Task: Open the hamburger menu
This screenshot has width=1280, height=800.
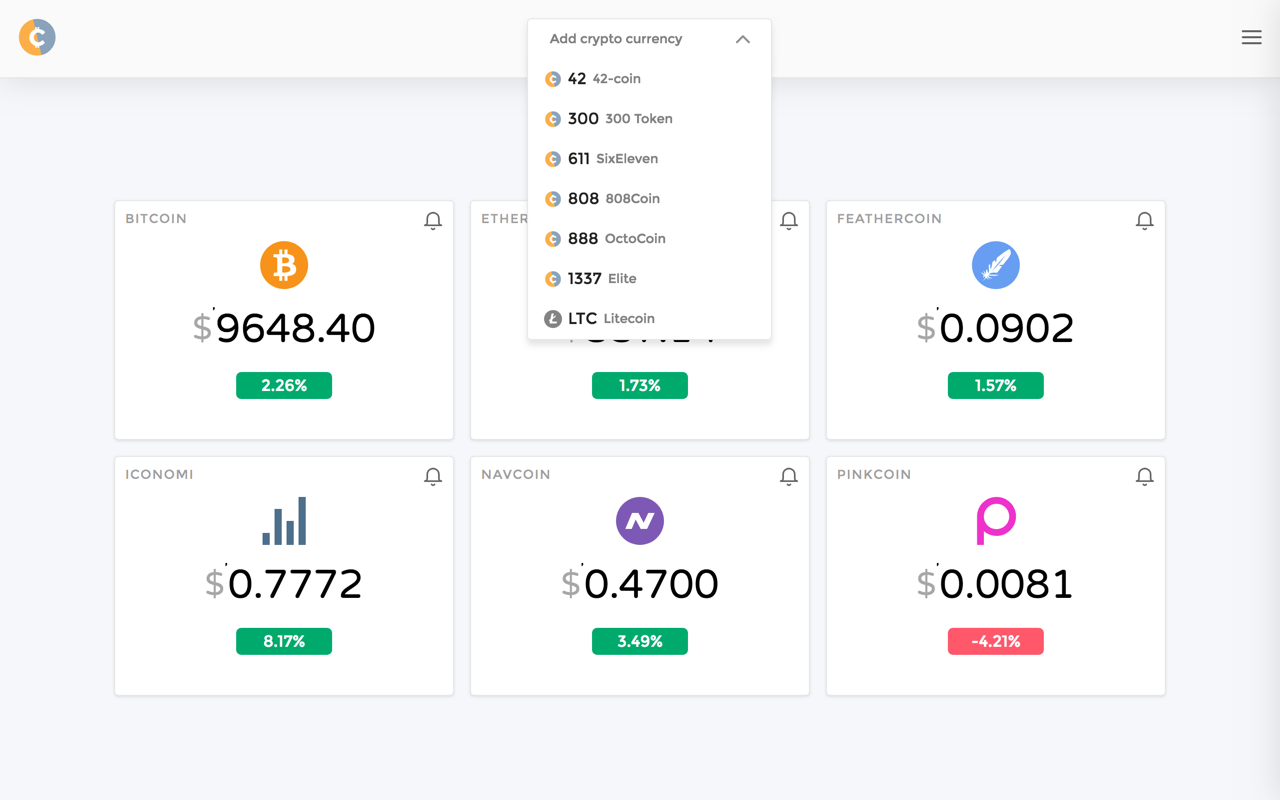Action: point(1251,38)
